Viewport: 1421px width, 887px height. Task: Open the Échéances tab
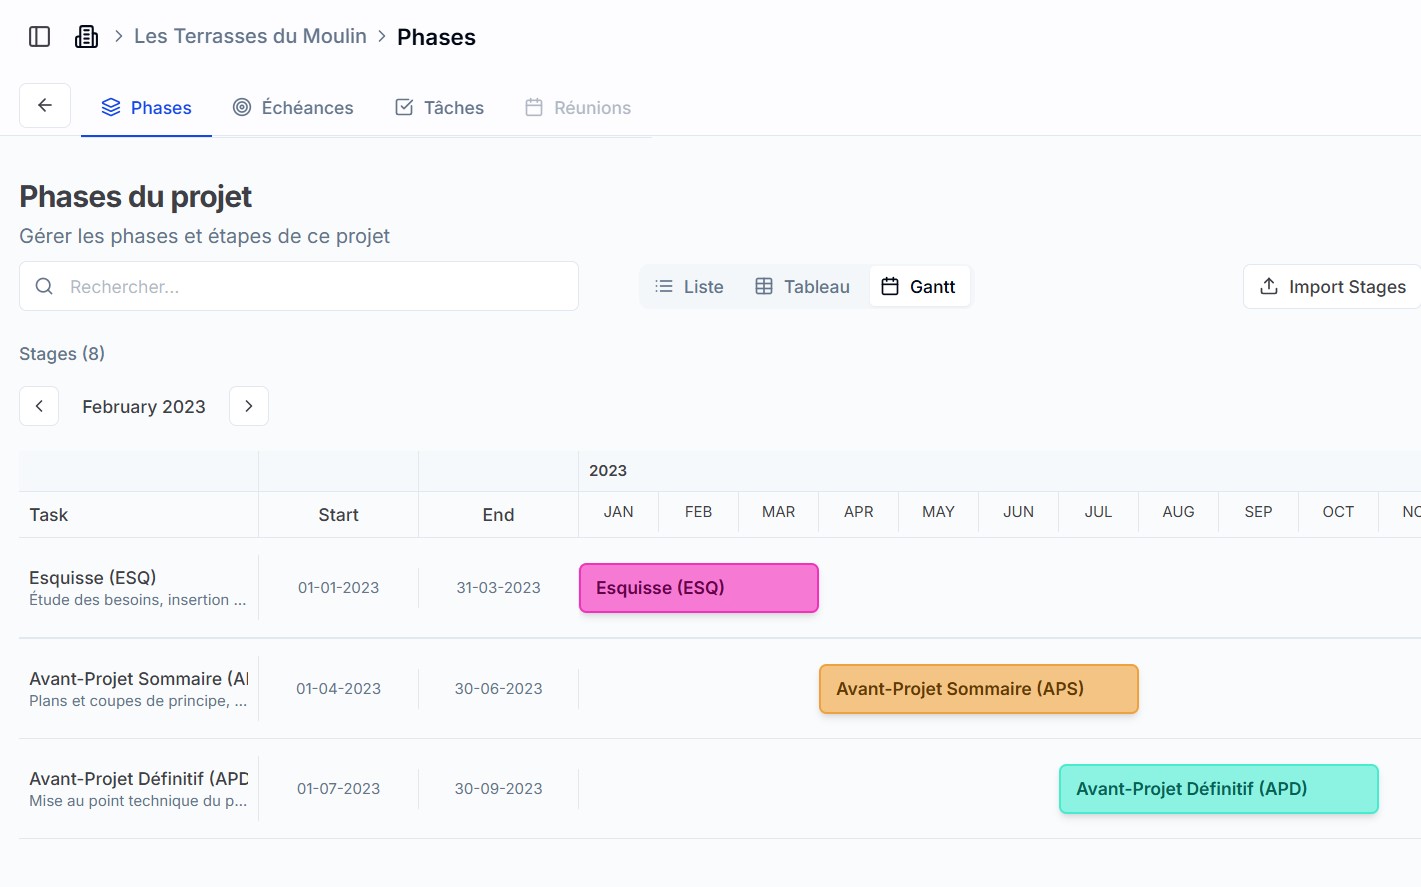pyautogui.click(x=293, y=108)
